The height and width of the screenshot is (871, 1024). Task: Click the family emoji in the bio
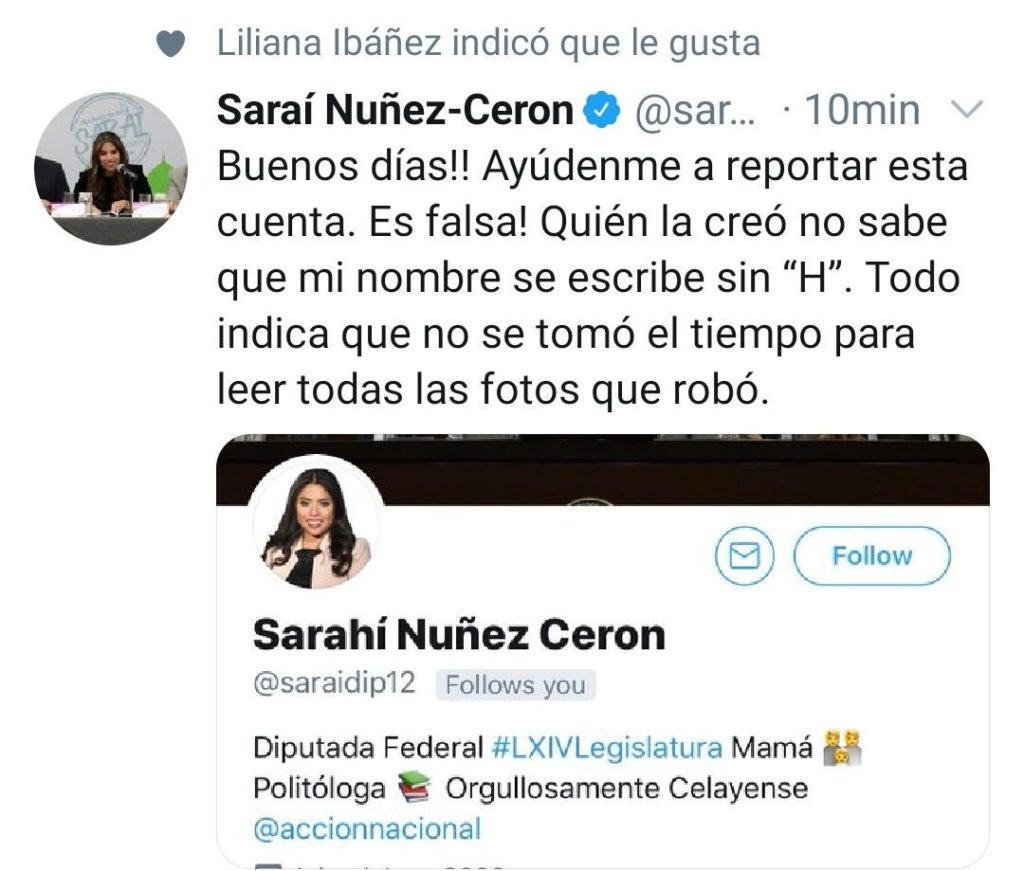click(842, 747)
